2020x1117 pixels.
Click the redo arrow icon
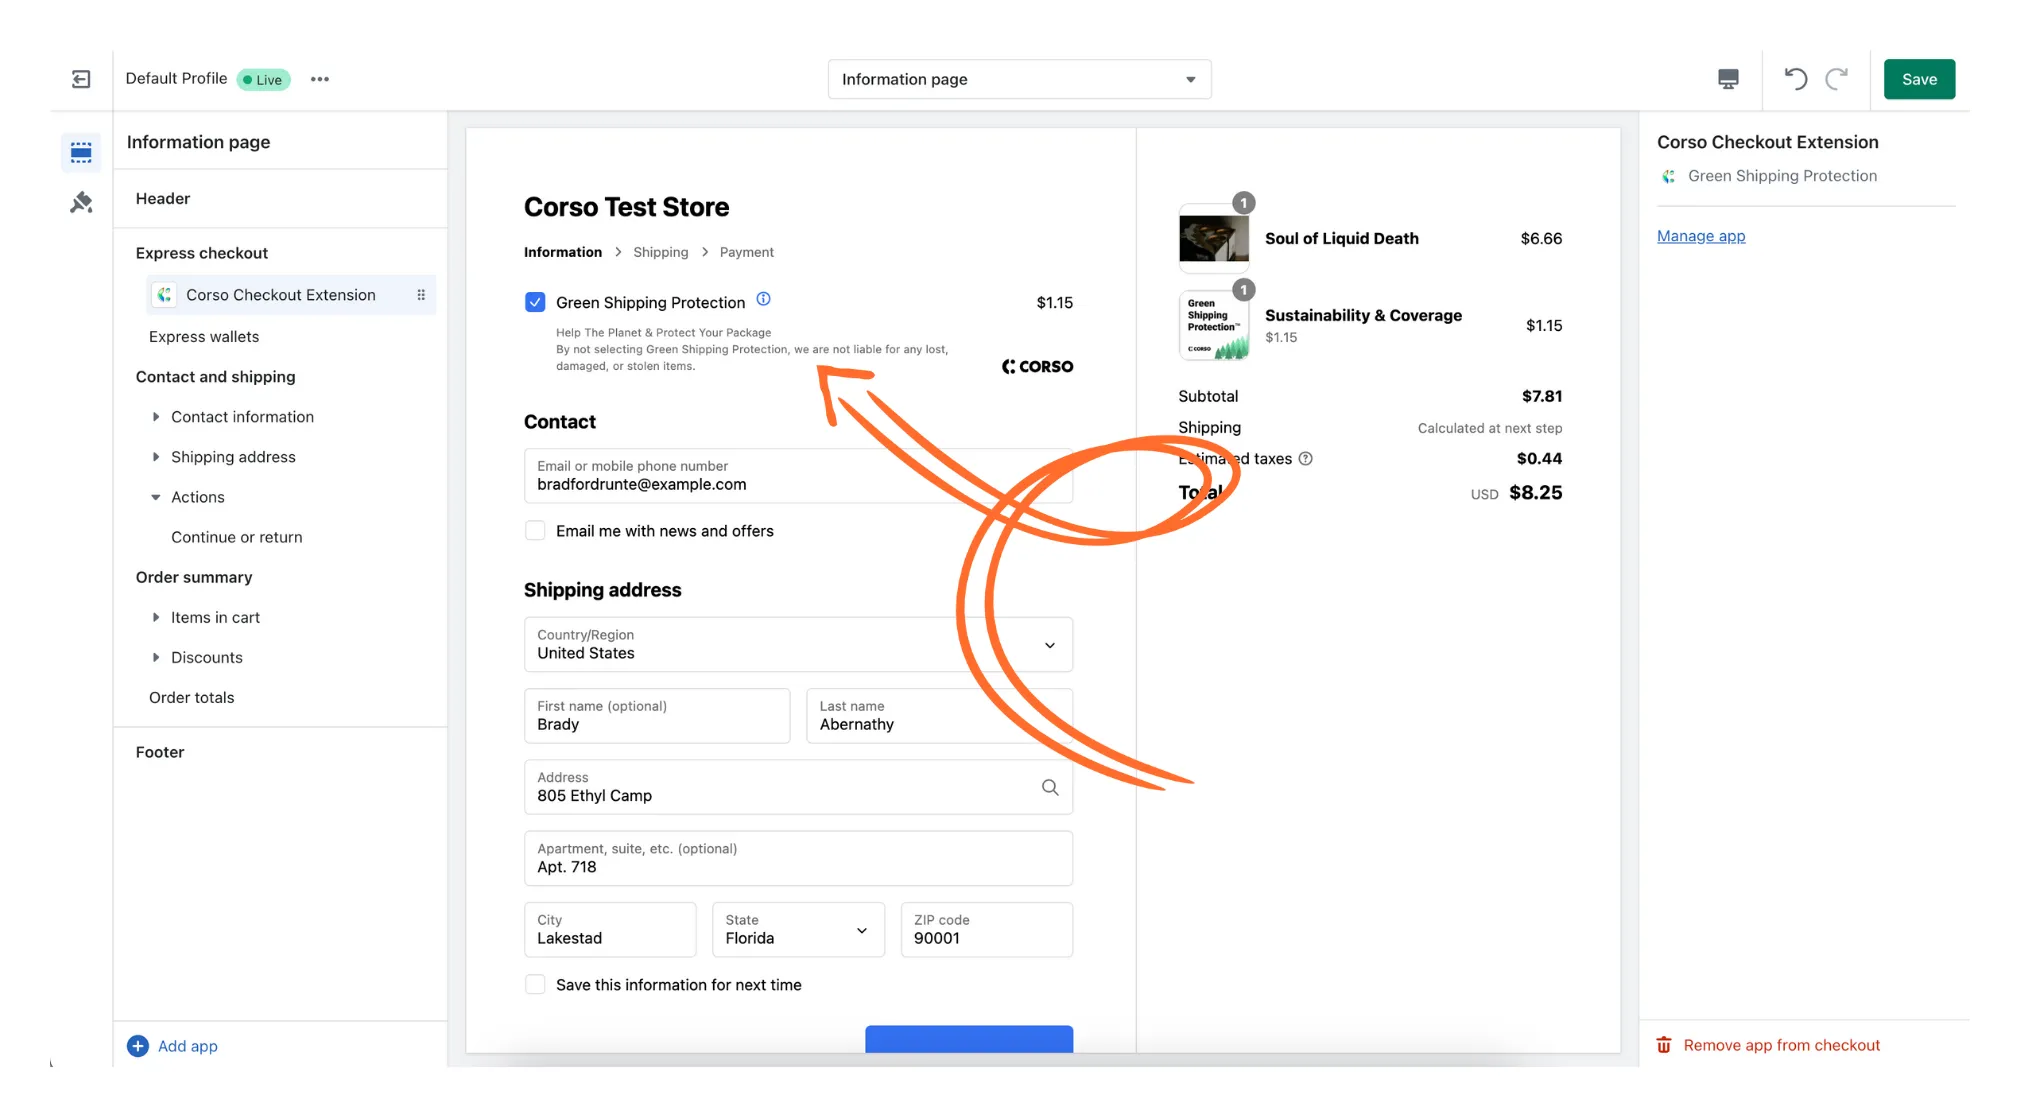click(1837, 79)
